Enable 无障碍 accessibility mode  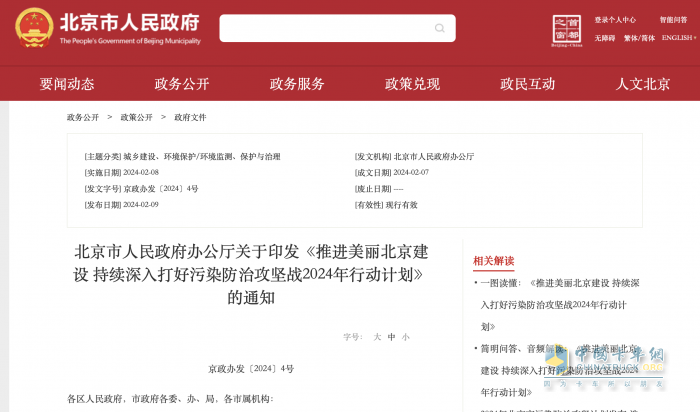coord(605,38)
